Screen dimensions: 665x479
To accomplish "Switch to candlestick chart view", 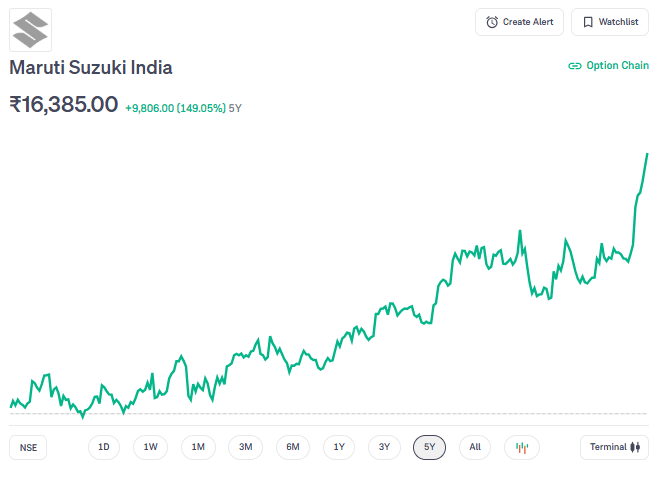I will 522,447.
